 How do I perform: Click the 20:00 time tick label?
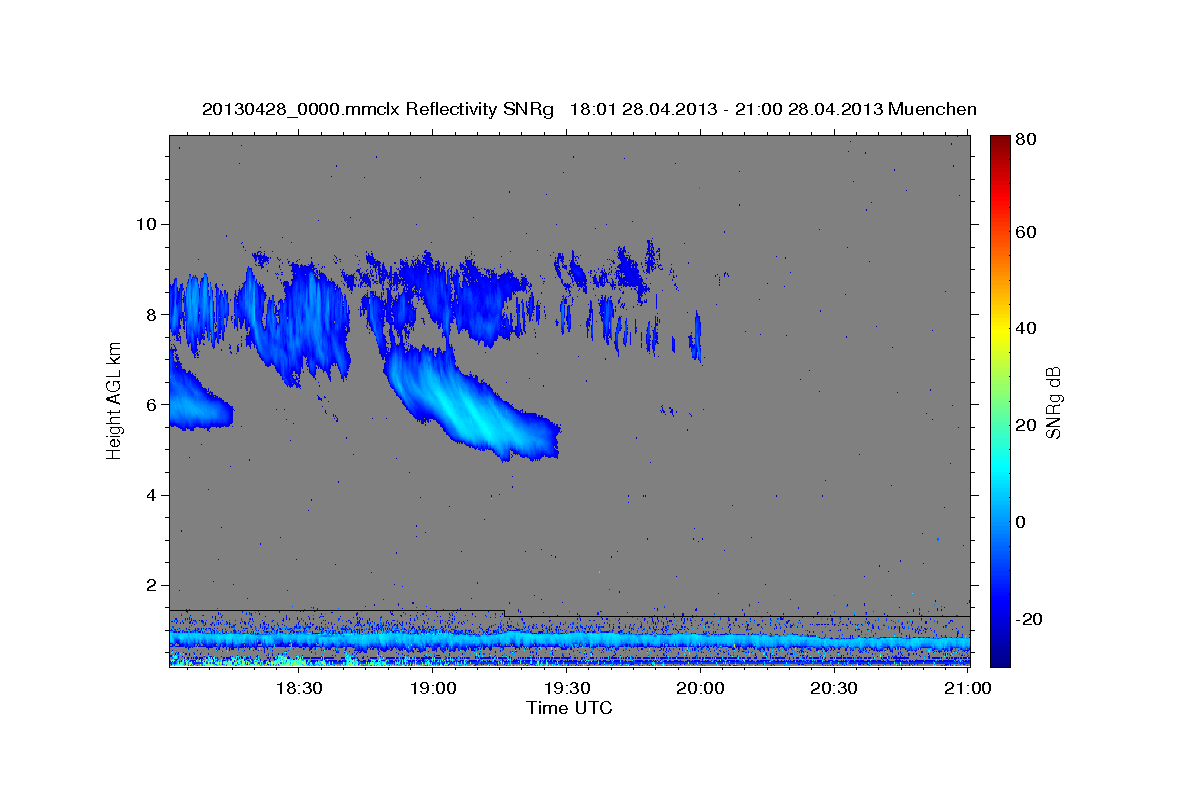tap(701, 688)
